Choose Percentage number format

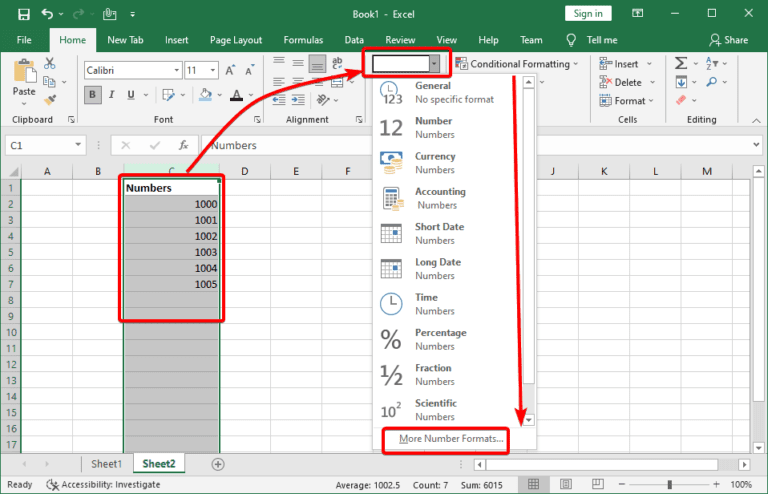click(448, 339)
